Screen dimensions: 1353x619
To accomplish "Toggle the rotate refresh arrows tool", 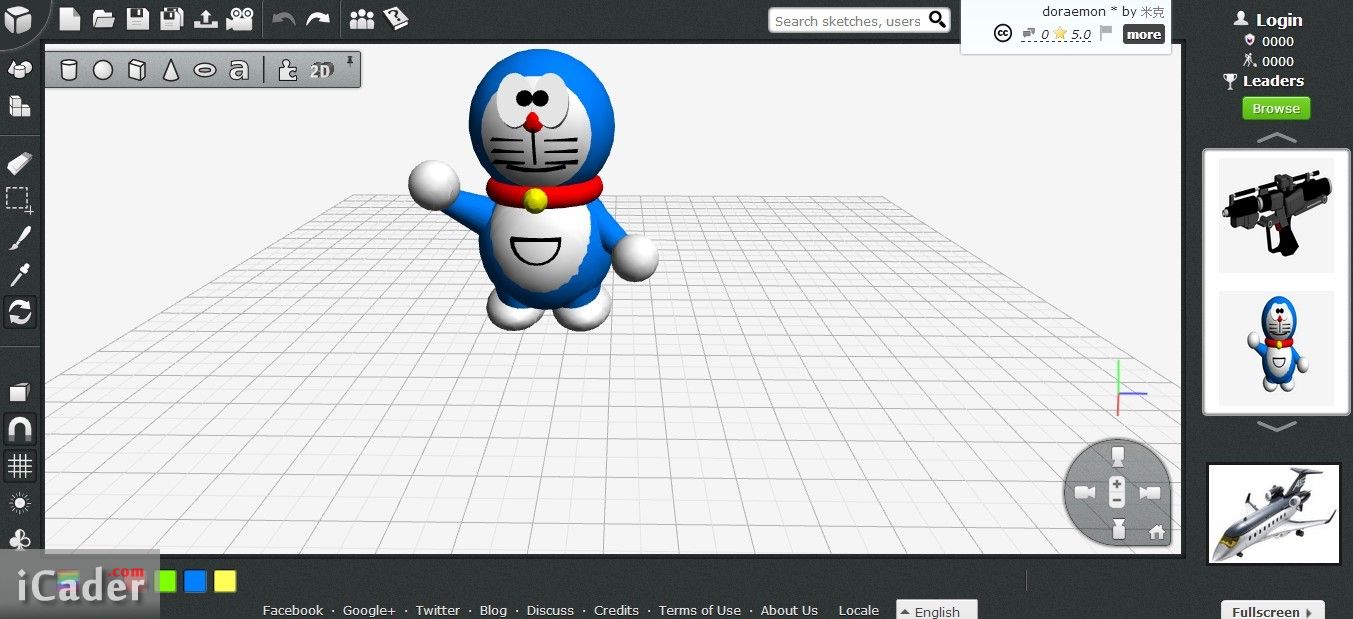I will [x=20, y=312].
